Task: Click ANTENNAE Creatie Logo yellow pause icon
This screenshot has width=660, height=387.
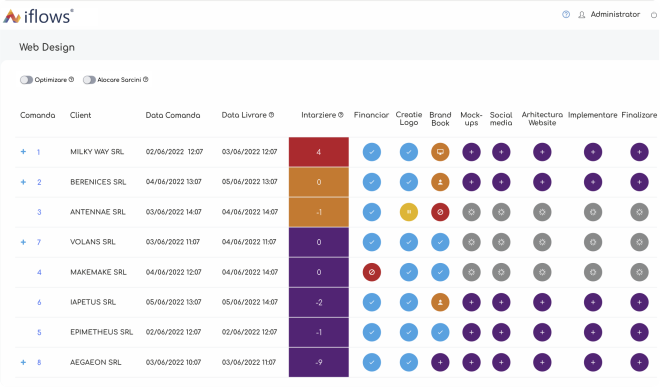Action: [x=409, y=212]
